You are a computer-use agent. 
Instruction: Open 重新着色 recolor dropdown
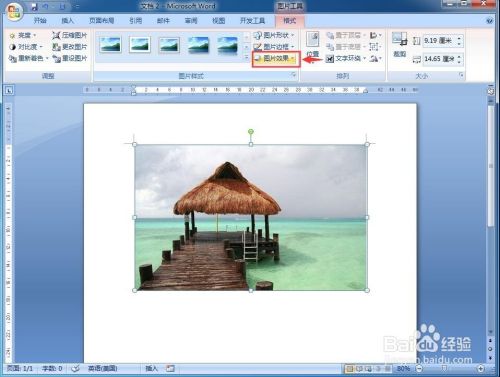coord(29,58)
